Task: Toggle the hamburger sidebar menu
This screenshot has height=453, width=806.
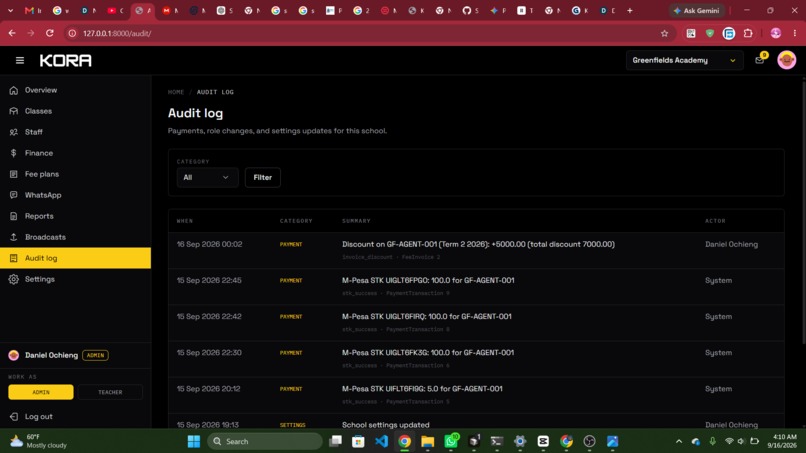Action: [x=20, y=61]
